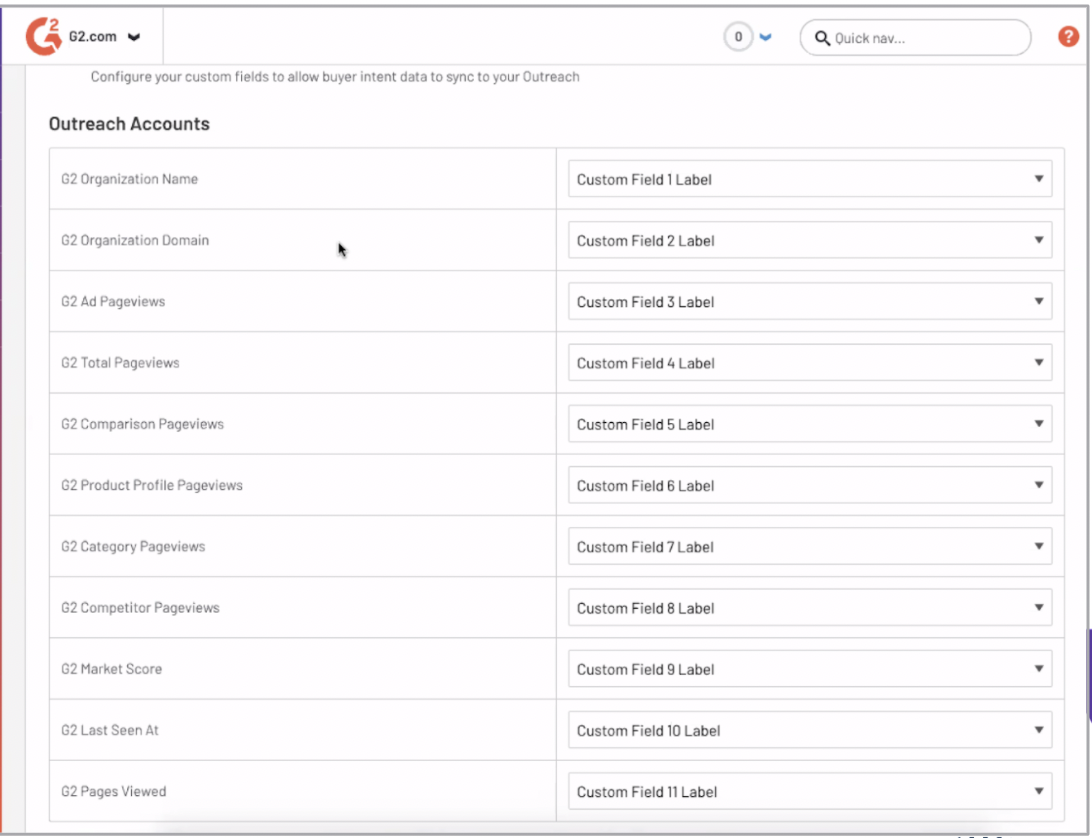1092x838 pixels.
Task: Click the magnifier icon in Quick nav
Action: click(822, 39)
